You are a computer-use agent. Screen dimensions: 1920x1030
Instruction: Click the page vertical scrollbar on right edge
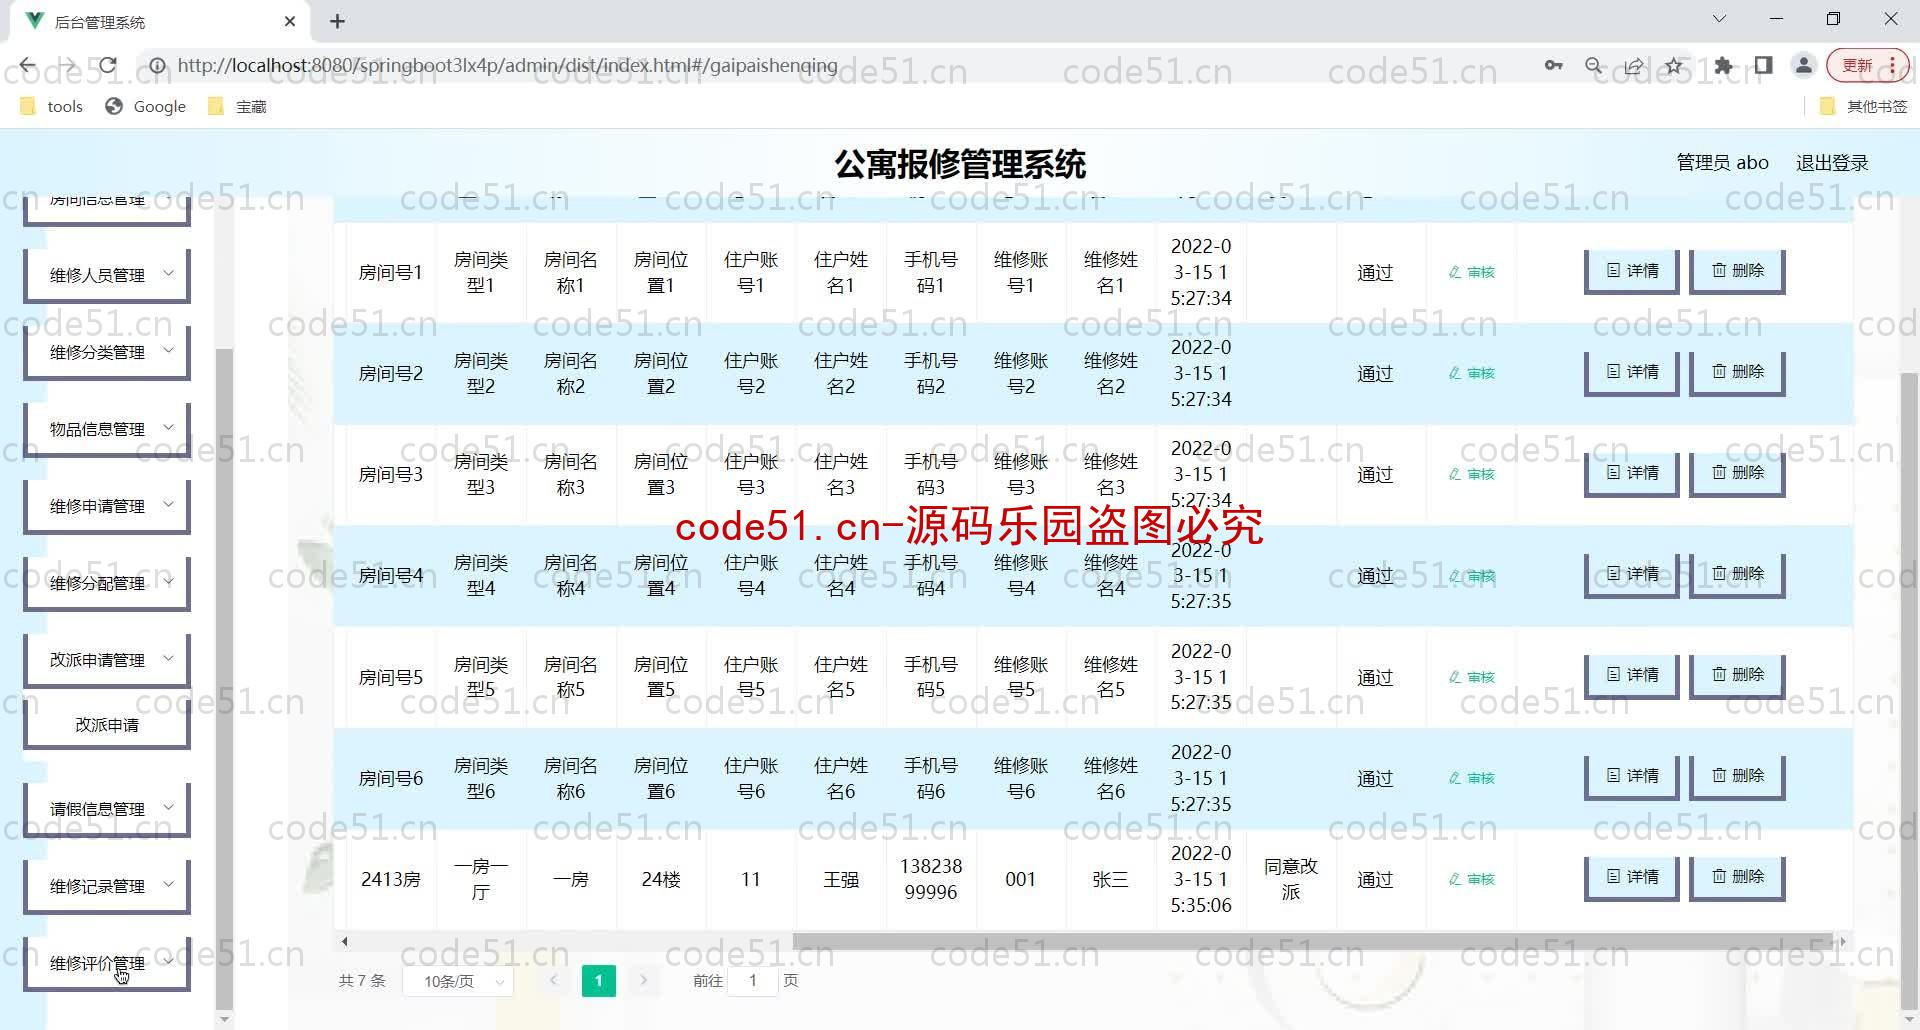(1909, 690)
